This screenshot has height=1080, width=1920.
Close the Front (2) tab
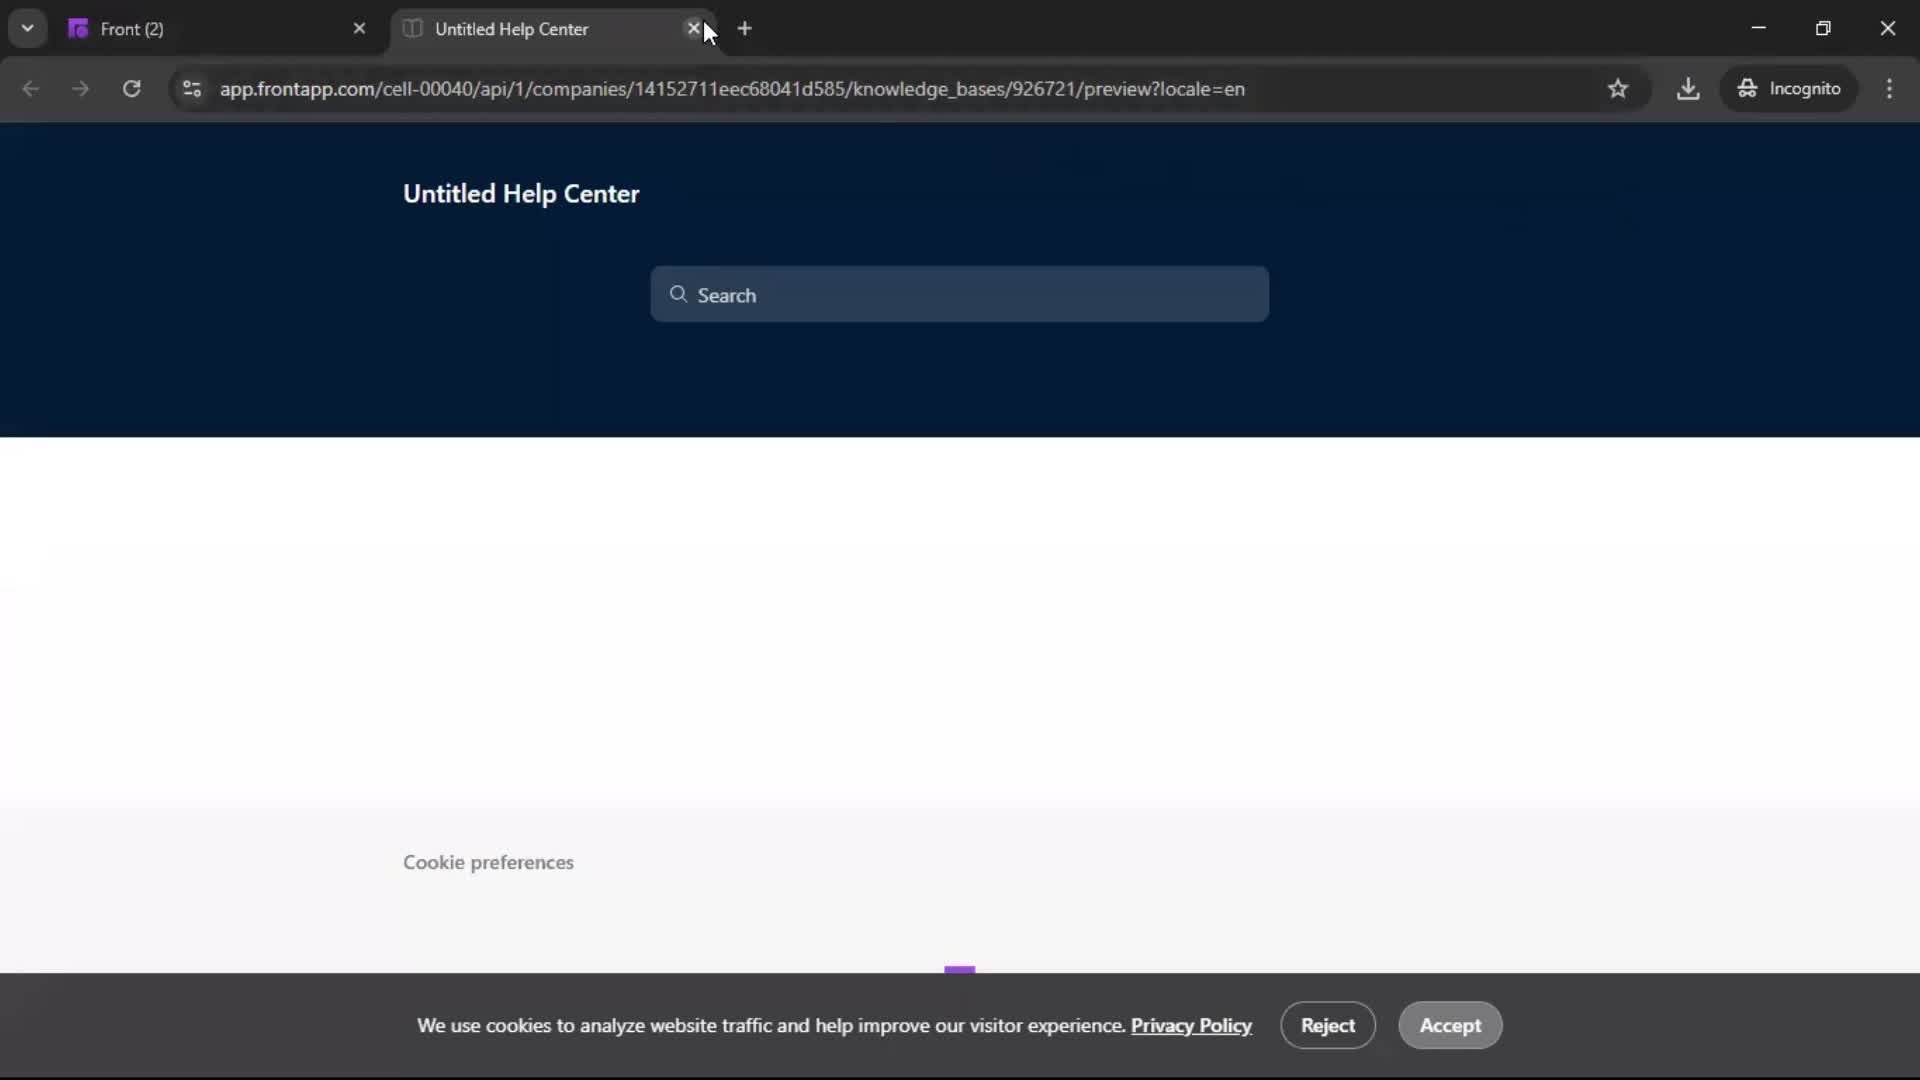361,28
